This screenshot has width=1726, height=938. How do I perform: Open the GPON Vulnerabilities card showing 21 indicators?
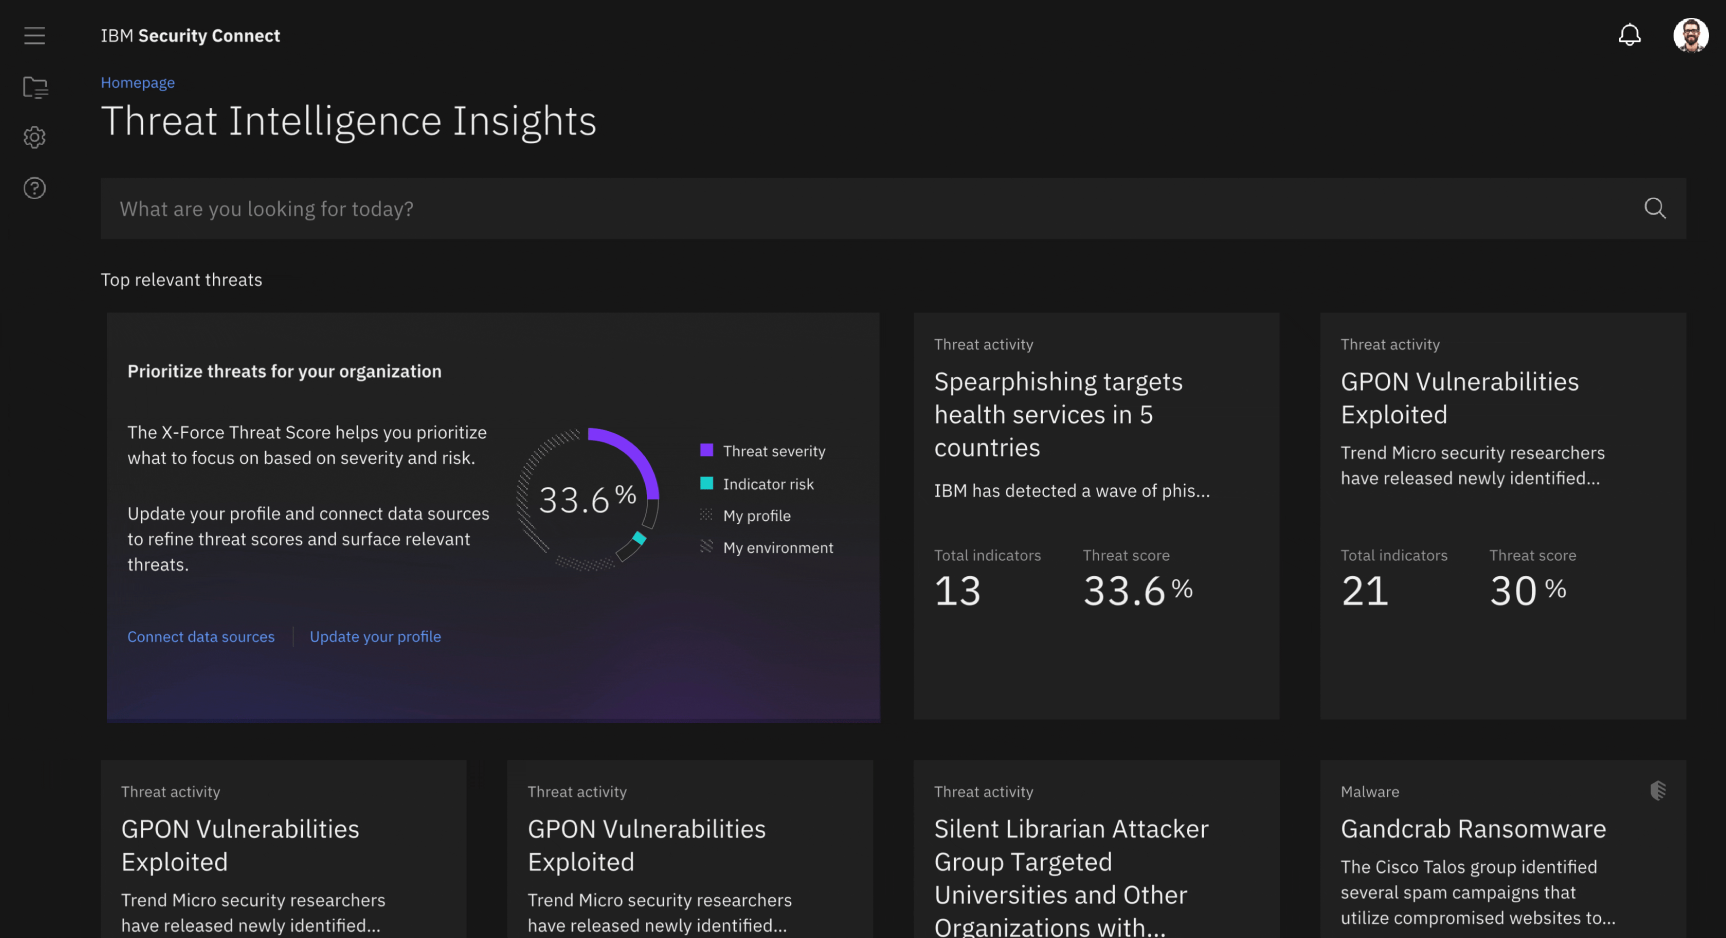pos(1503,516)
